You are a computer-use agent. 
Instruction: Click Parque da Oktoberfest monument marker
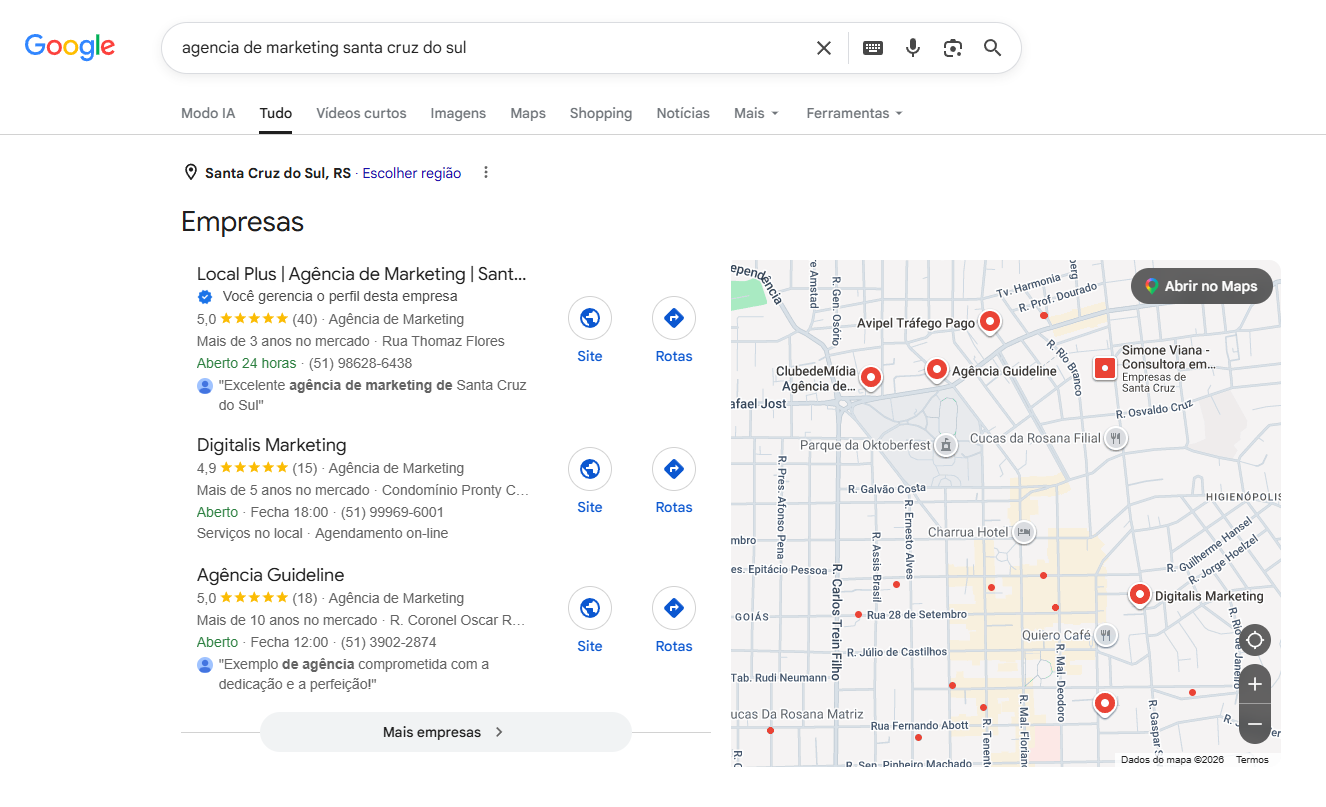(x=946, y=444)
